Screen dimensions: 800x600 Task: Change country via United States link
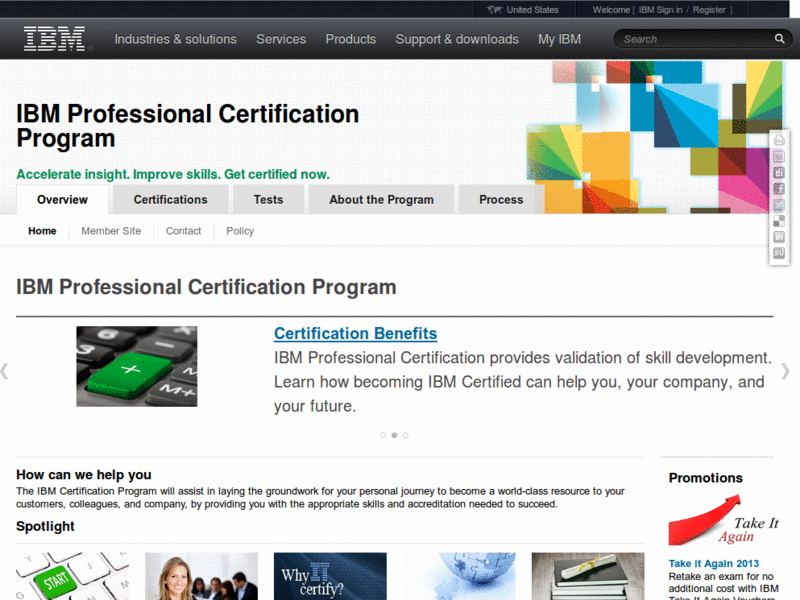point(532,10)
